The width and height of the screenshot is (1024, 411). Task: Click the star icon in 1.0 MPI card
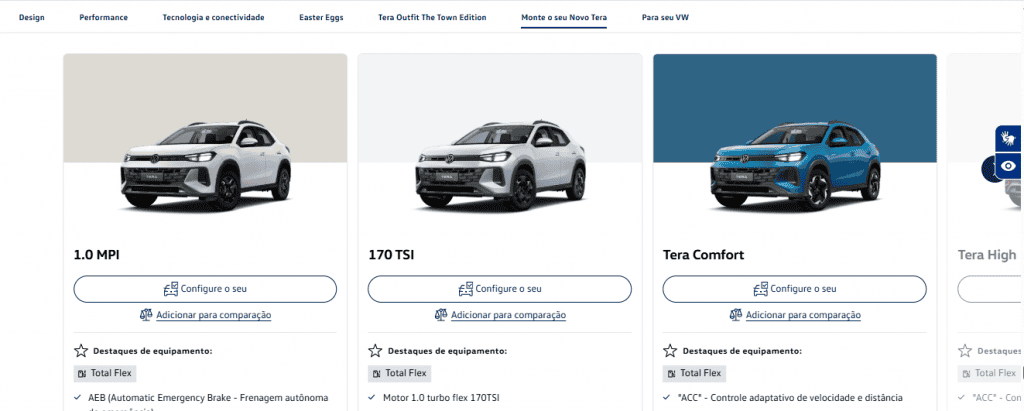(81, 351)
